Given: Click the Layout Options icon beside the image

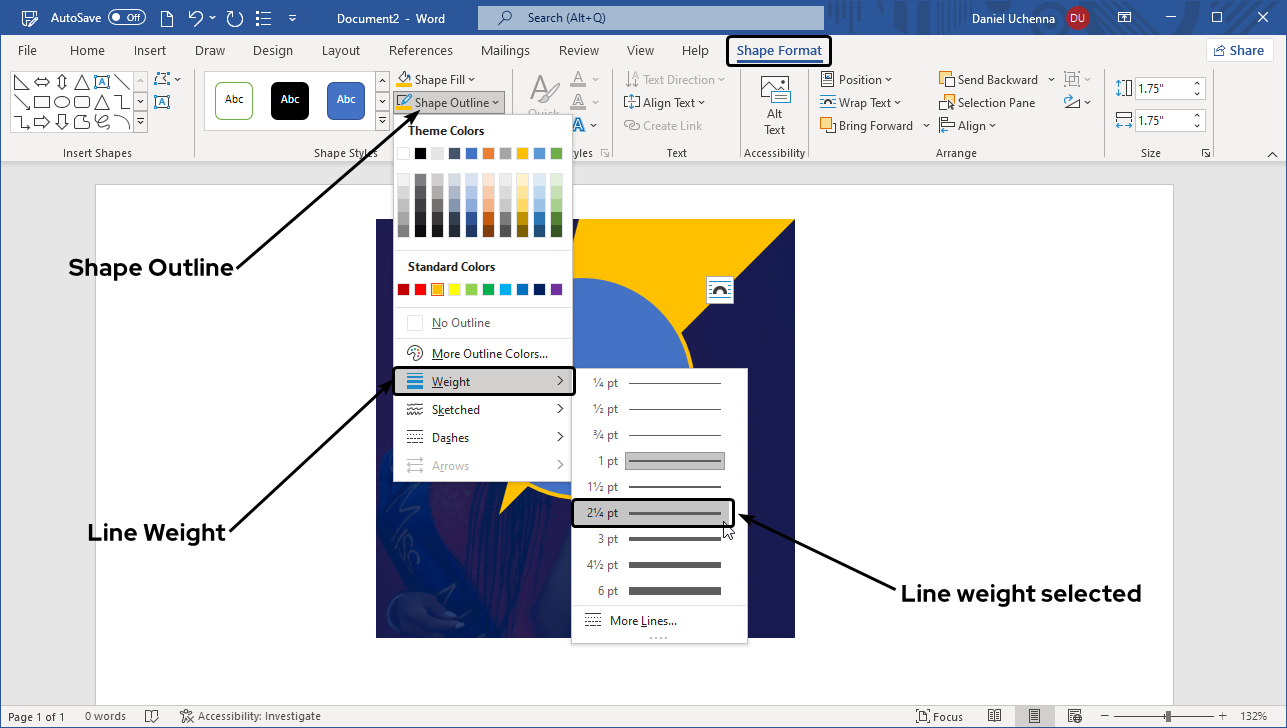Looking at the screenshot, I should (x=719, y=290).
